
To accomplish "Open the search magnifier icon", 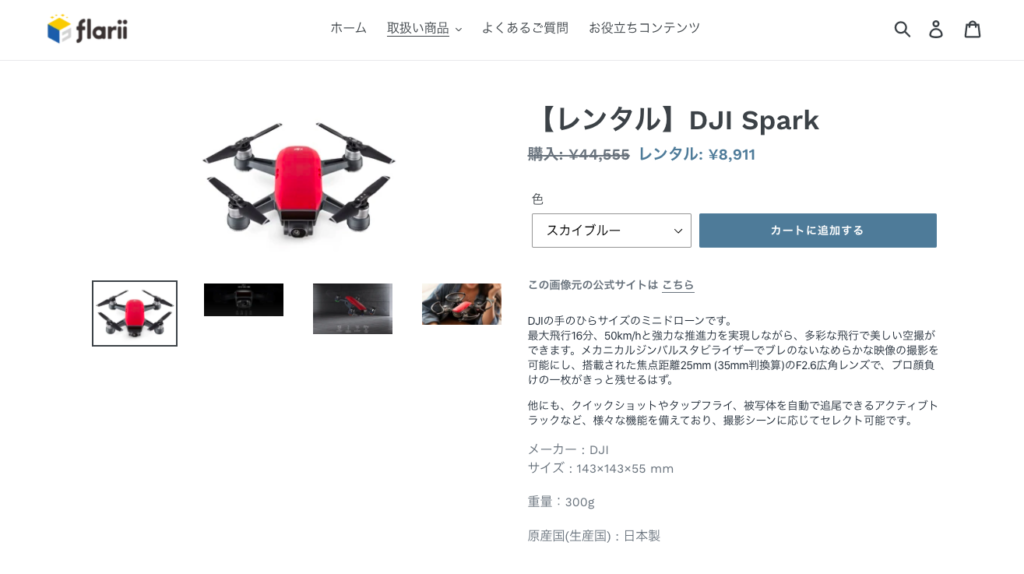I will (902, 29).
